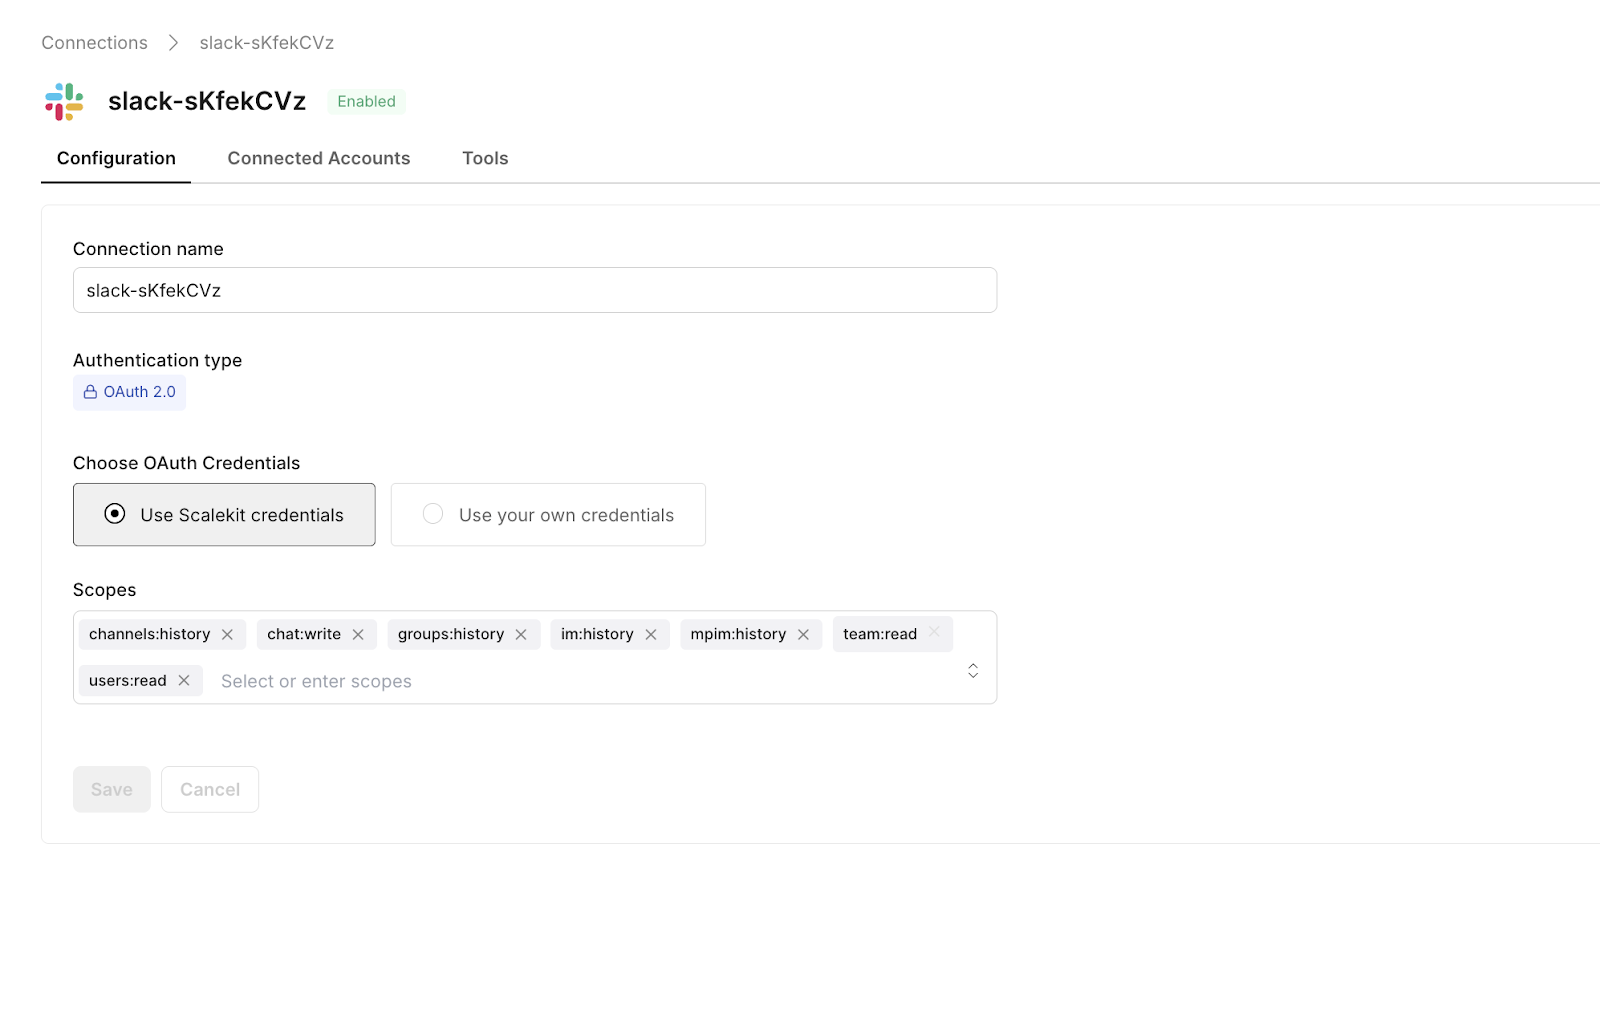1600x1030 pixels.
Task: Click the users:read scope label
Action: [128, 680]
